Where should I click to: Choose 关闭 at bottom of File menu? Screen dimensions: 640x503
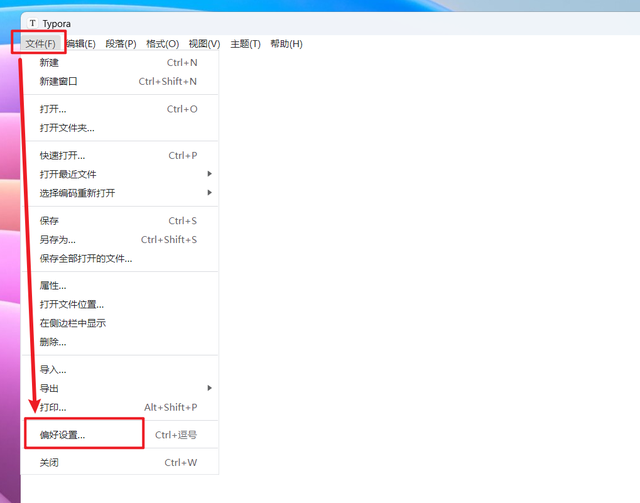(120, 463)
